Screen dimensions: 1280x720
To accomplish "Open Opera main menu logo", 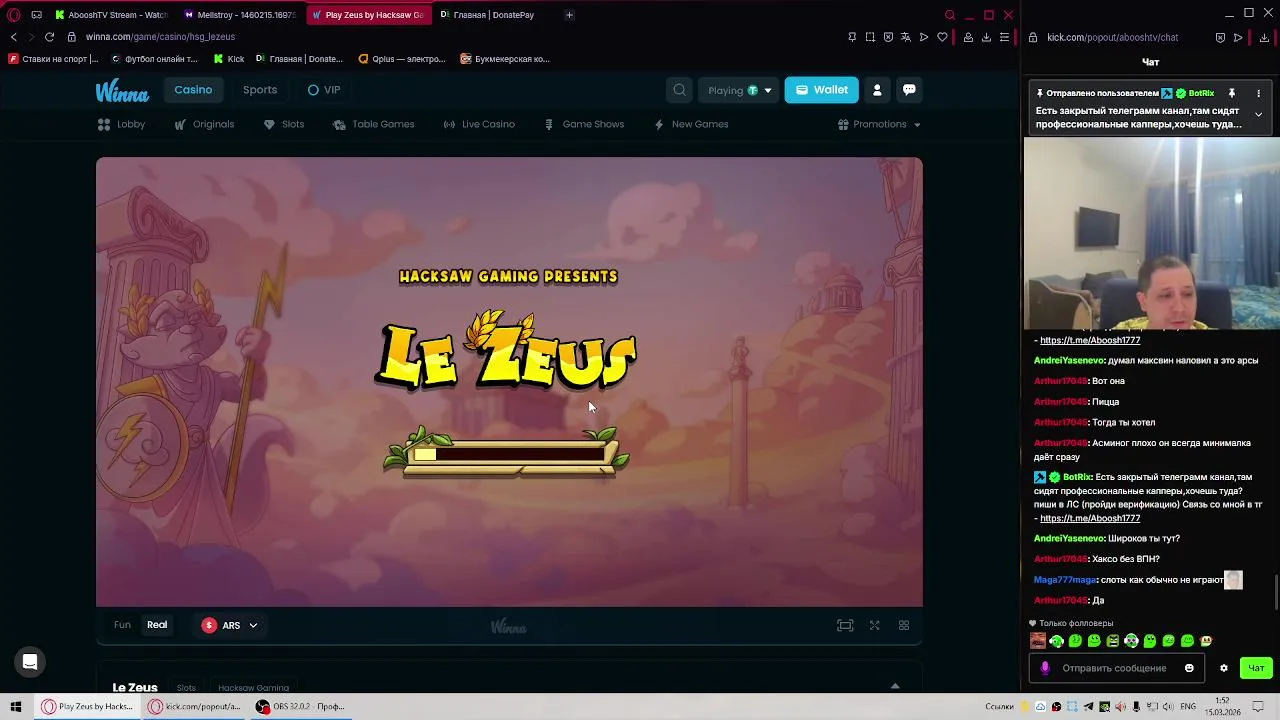I will tap(14, 15).
